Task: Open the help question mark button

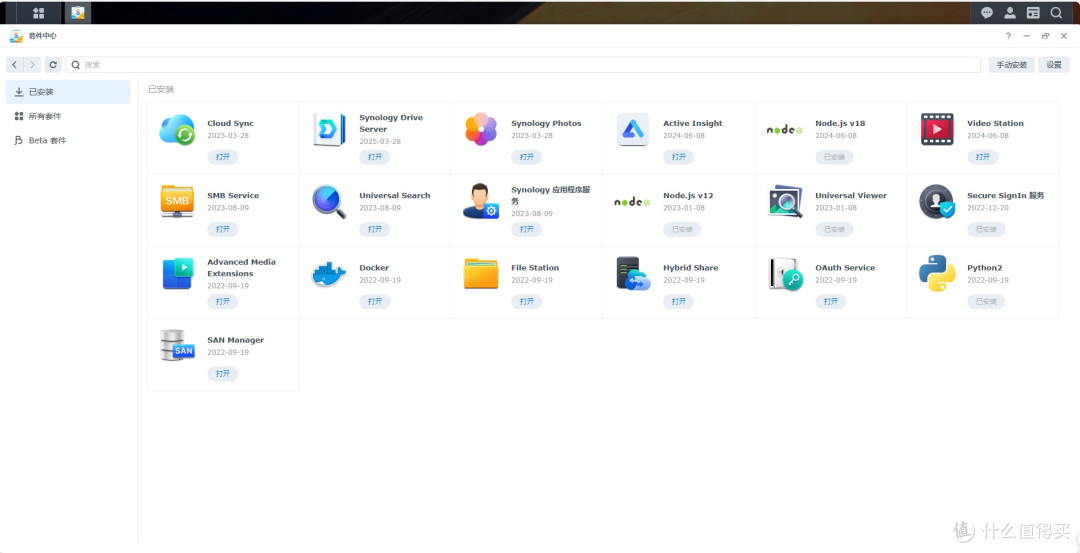Action: [1008, 36]
